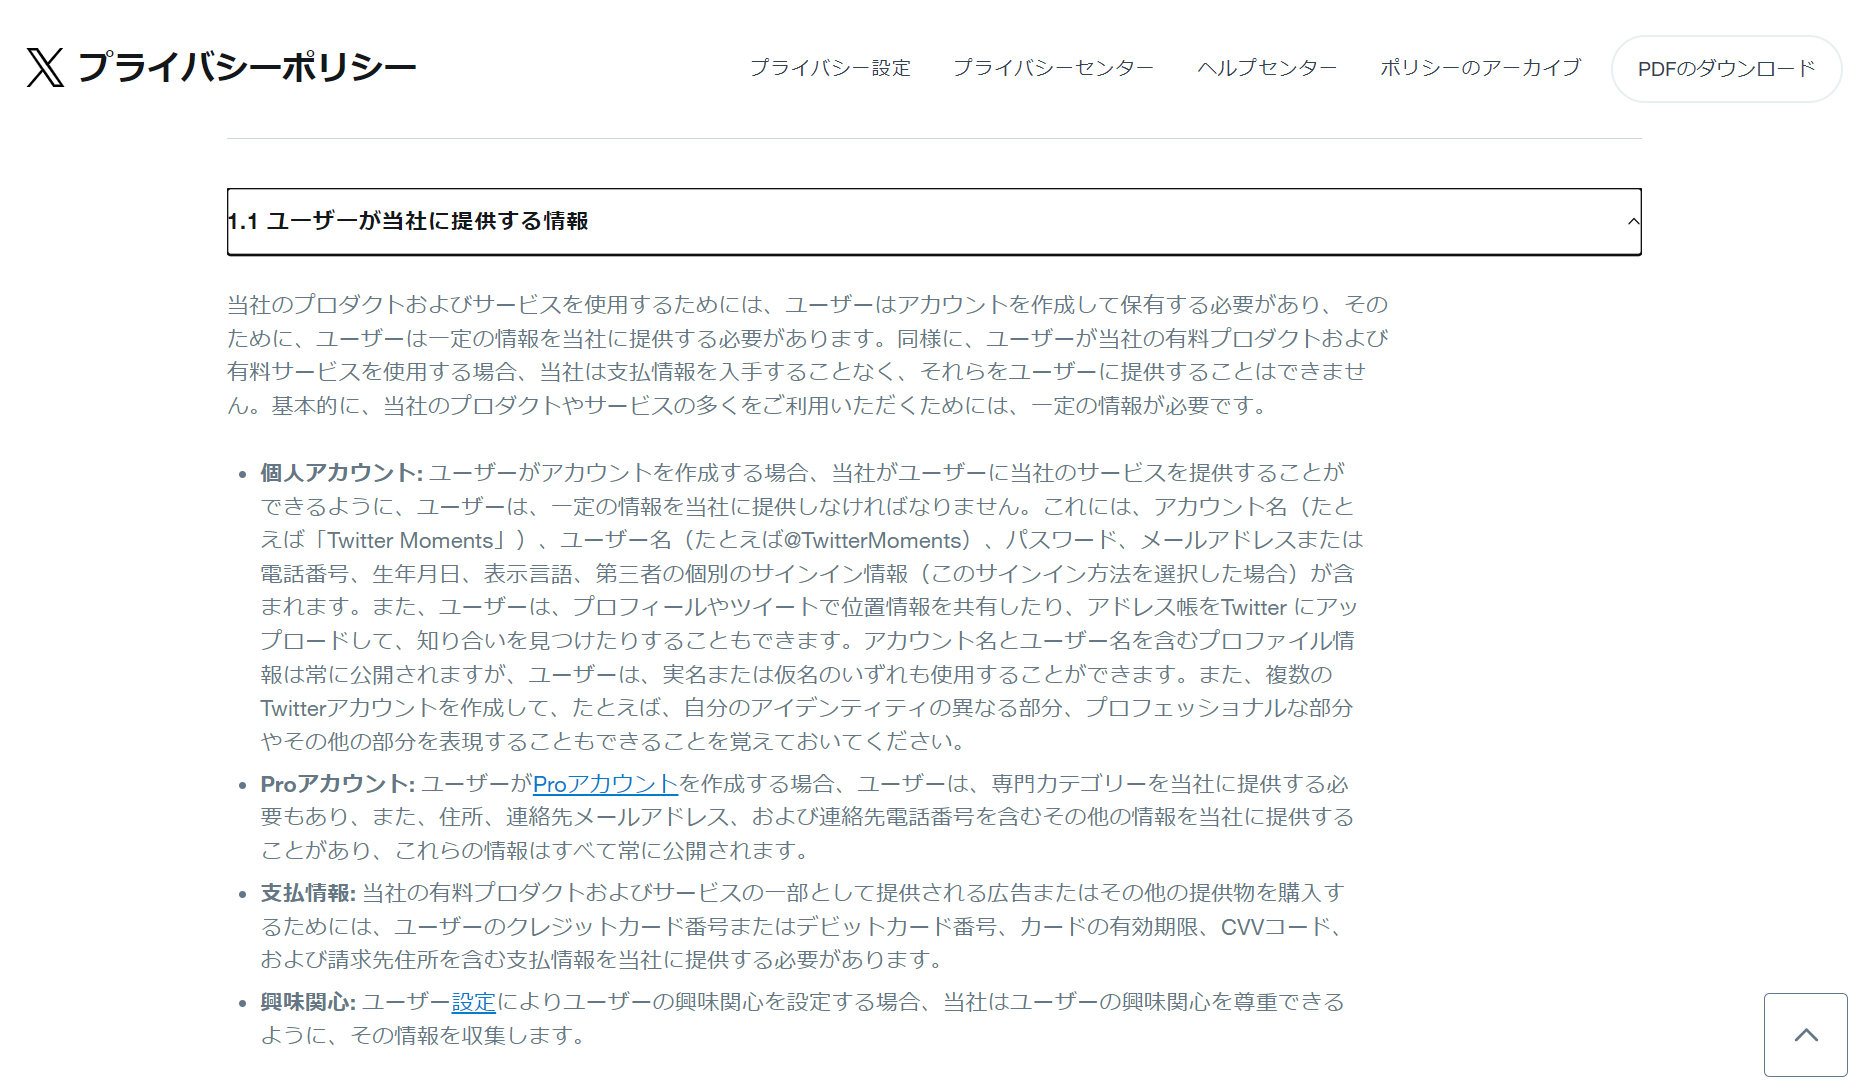This screenshot has height=1080, width=1875.
Task: Click the 1.1 ユーザーが当社に提供する情報 heading
Action: 408,221
